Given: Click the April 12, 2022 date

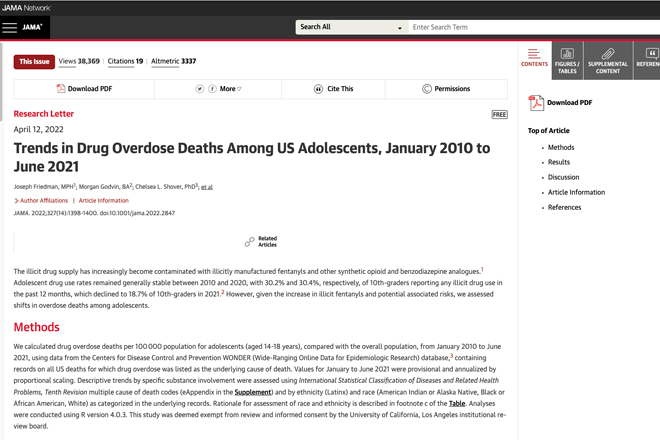Looking at the screenshot, I should 38,129.
